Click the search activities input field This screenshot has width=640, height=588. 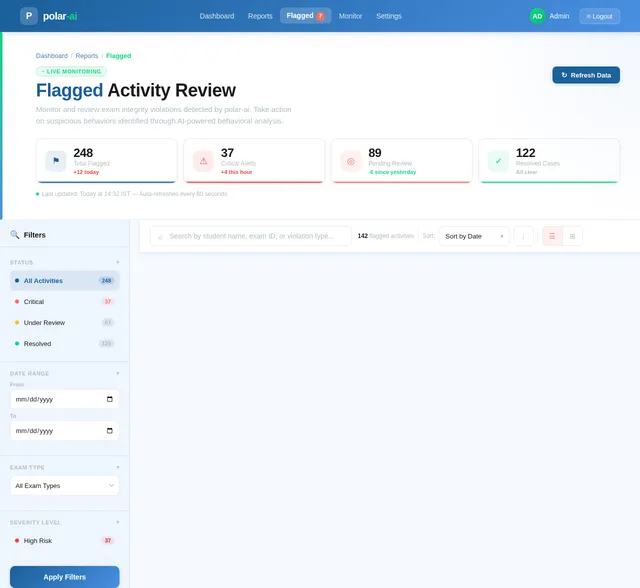251,236
